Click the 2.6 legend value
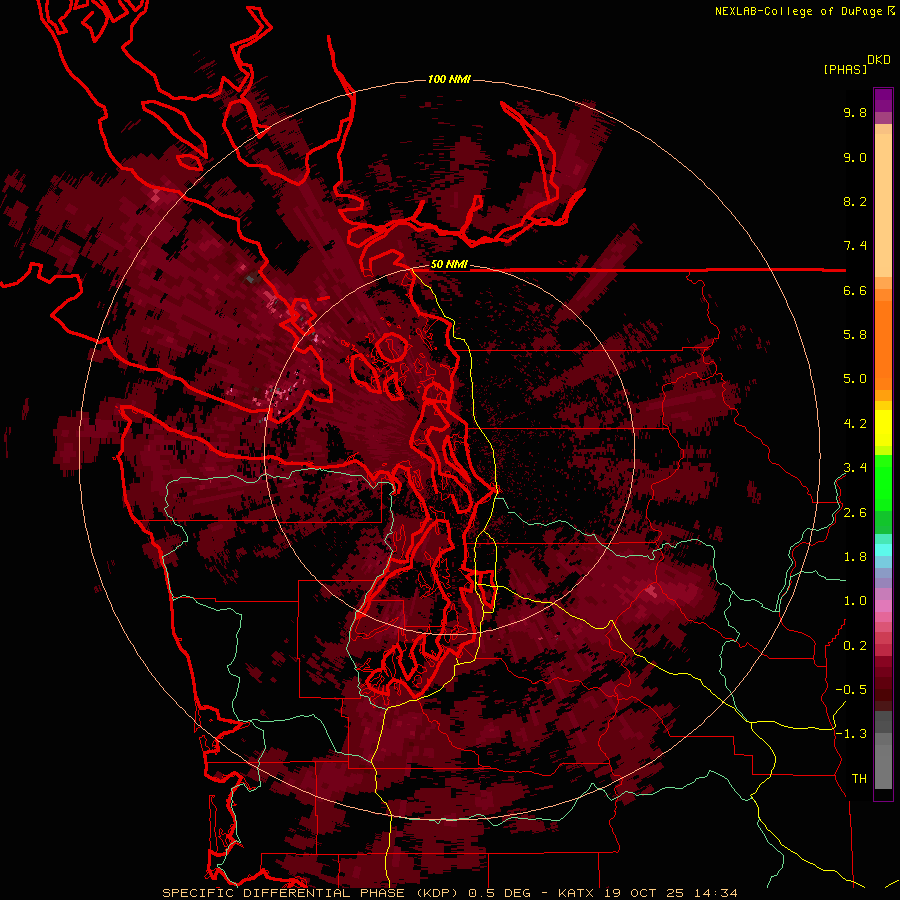This screenshot has height=900, width=900. pos(855,513)
